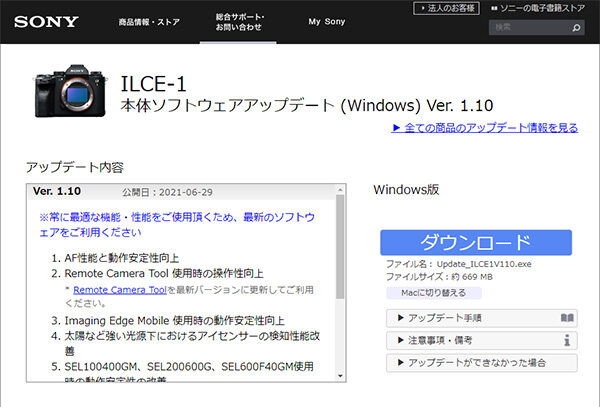Click the search magnifier icon
Screen dimensions: 600x407
[576, 28]
